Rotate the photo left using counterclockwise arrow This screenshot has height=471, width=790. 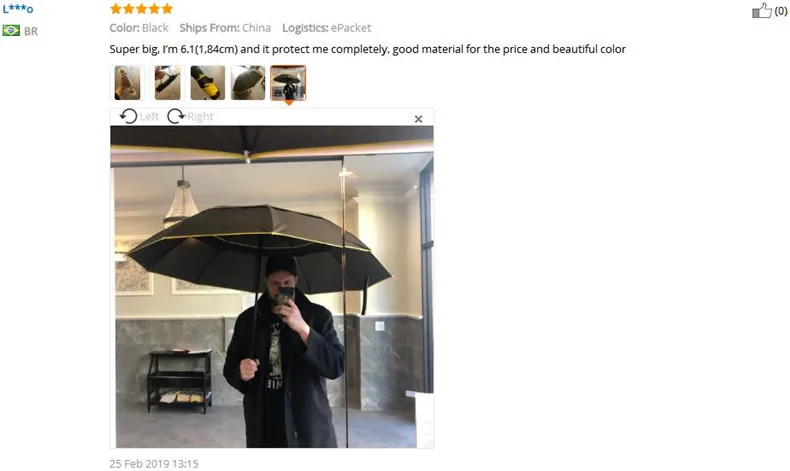pyautogui.click(x=128, y=116)
